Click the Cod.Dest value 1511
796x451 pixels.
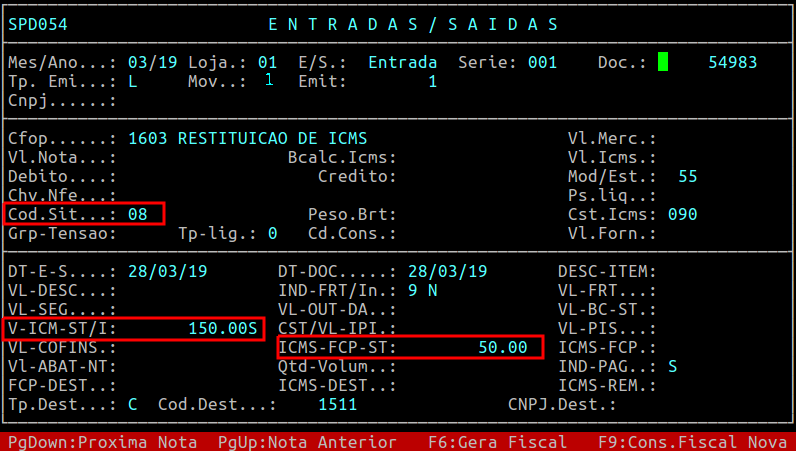click(x=337, y=404)
